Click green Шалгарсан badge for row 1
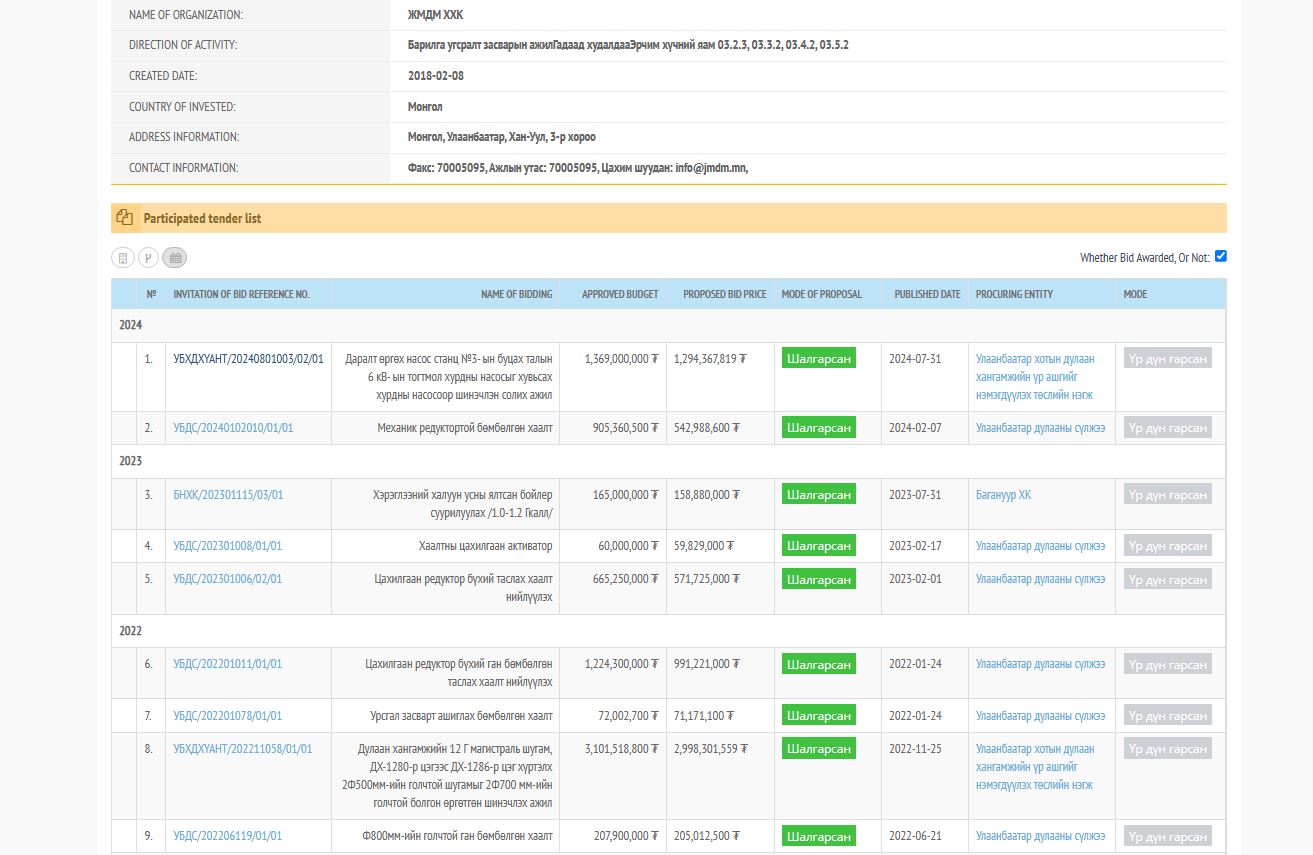 click(x=818, y=359)
